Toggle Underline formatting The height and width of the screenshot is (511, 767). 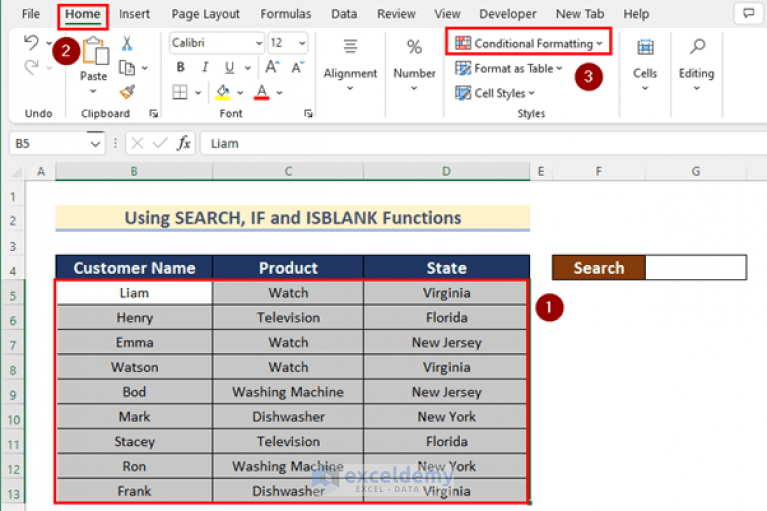(x=229, y=67)
